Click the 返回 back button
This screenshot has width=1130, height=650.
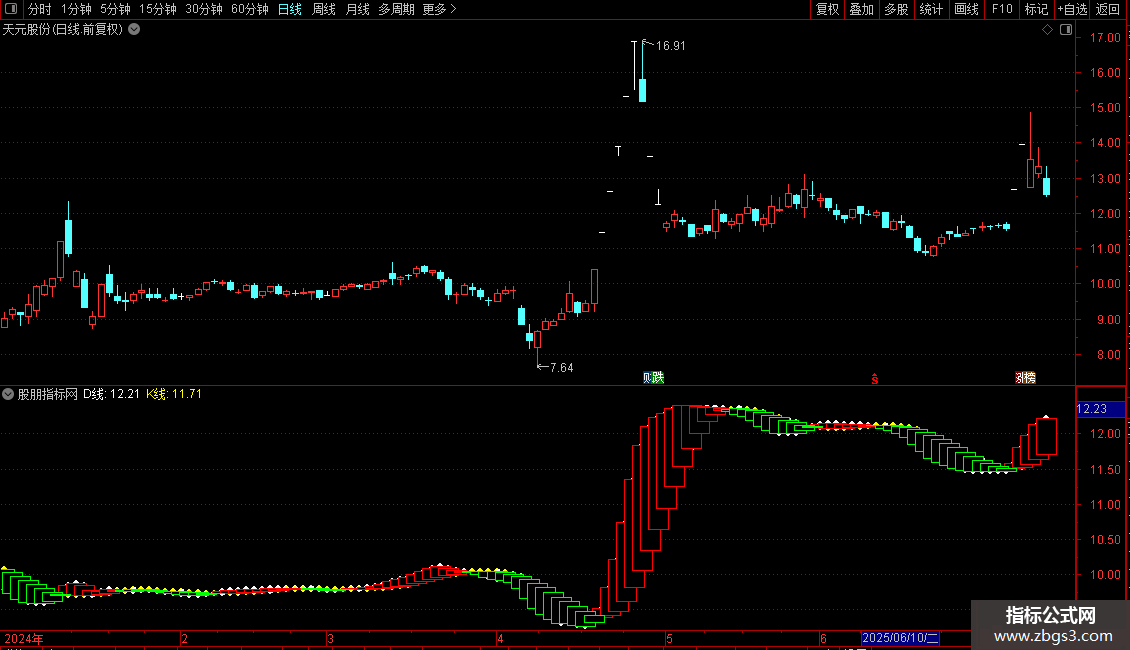coord(1108,9)
